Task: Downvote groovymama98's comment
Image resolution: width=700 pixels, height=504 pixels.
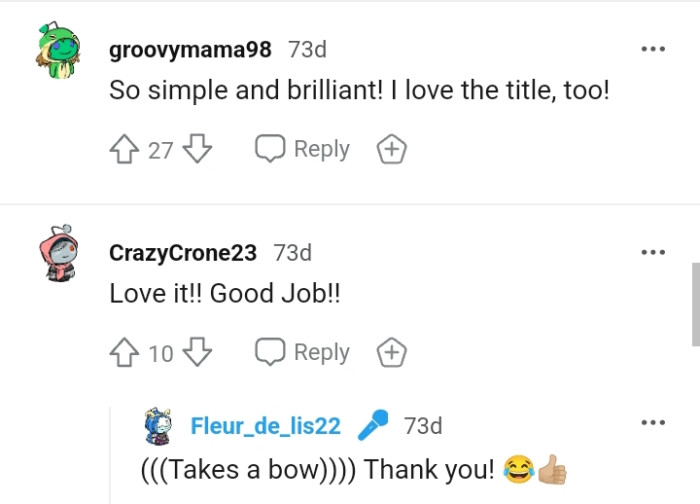Action: (x=199, y=150)
